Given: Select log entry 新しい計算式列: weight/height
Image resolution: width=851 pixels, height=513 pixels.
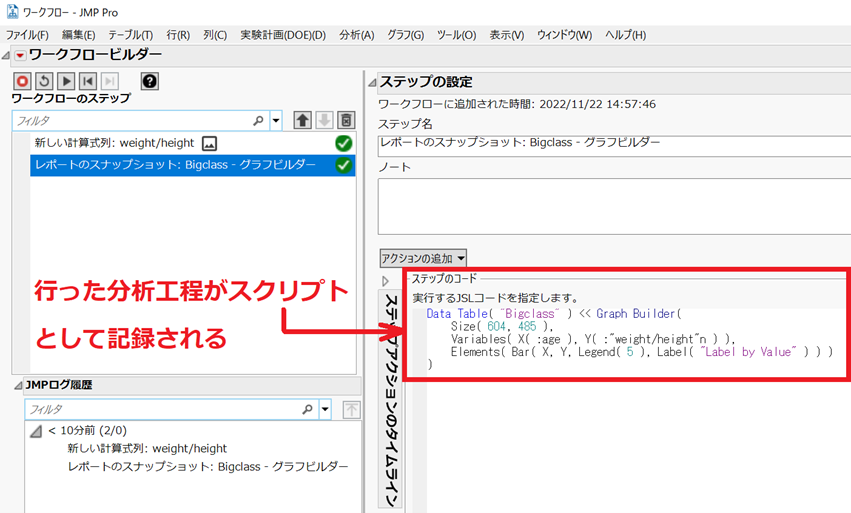Looking at the screenshot, I should (147, 448).
